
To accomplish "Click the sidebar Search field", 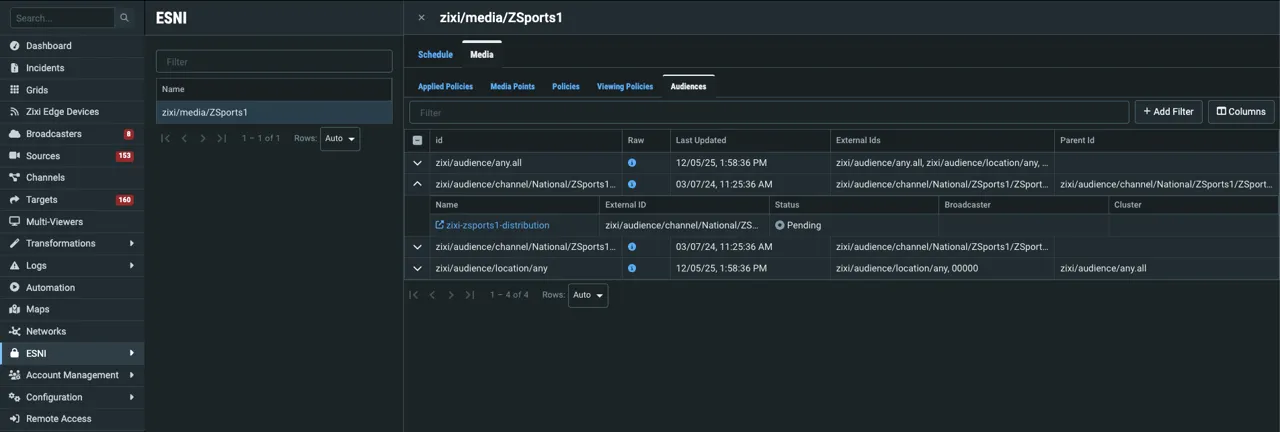I will click(x=62, y=18).
